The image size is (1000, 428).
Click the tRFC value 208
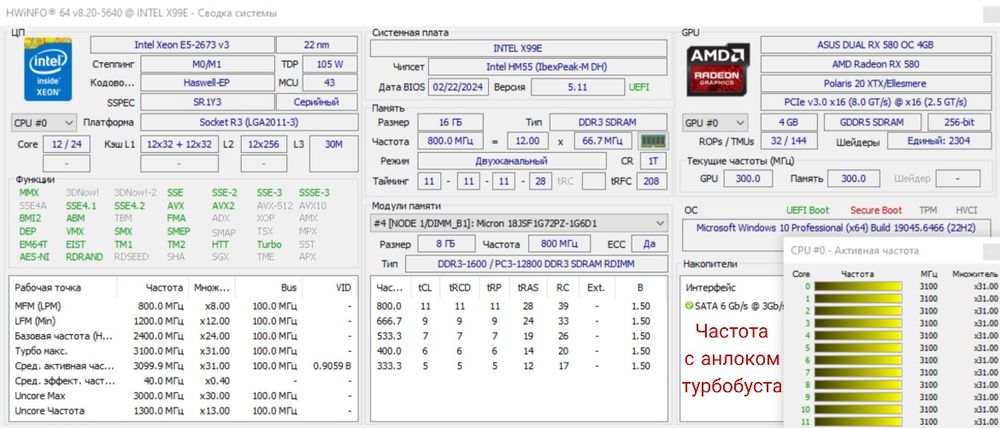653,181
